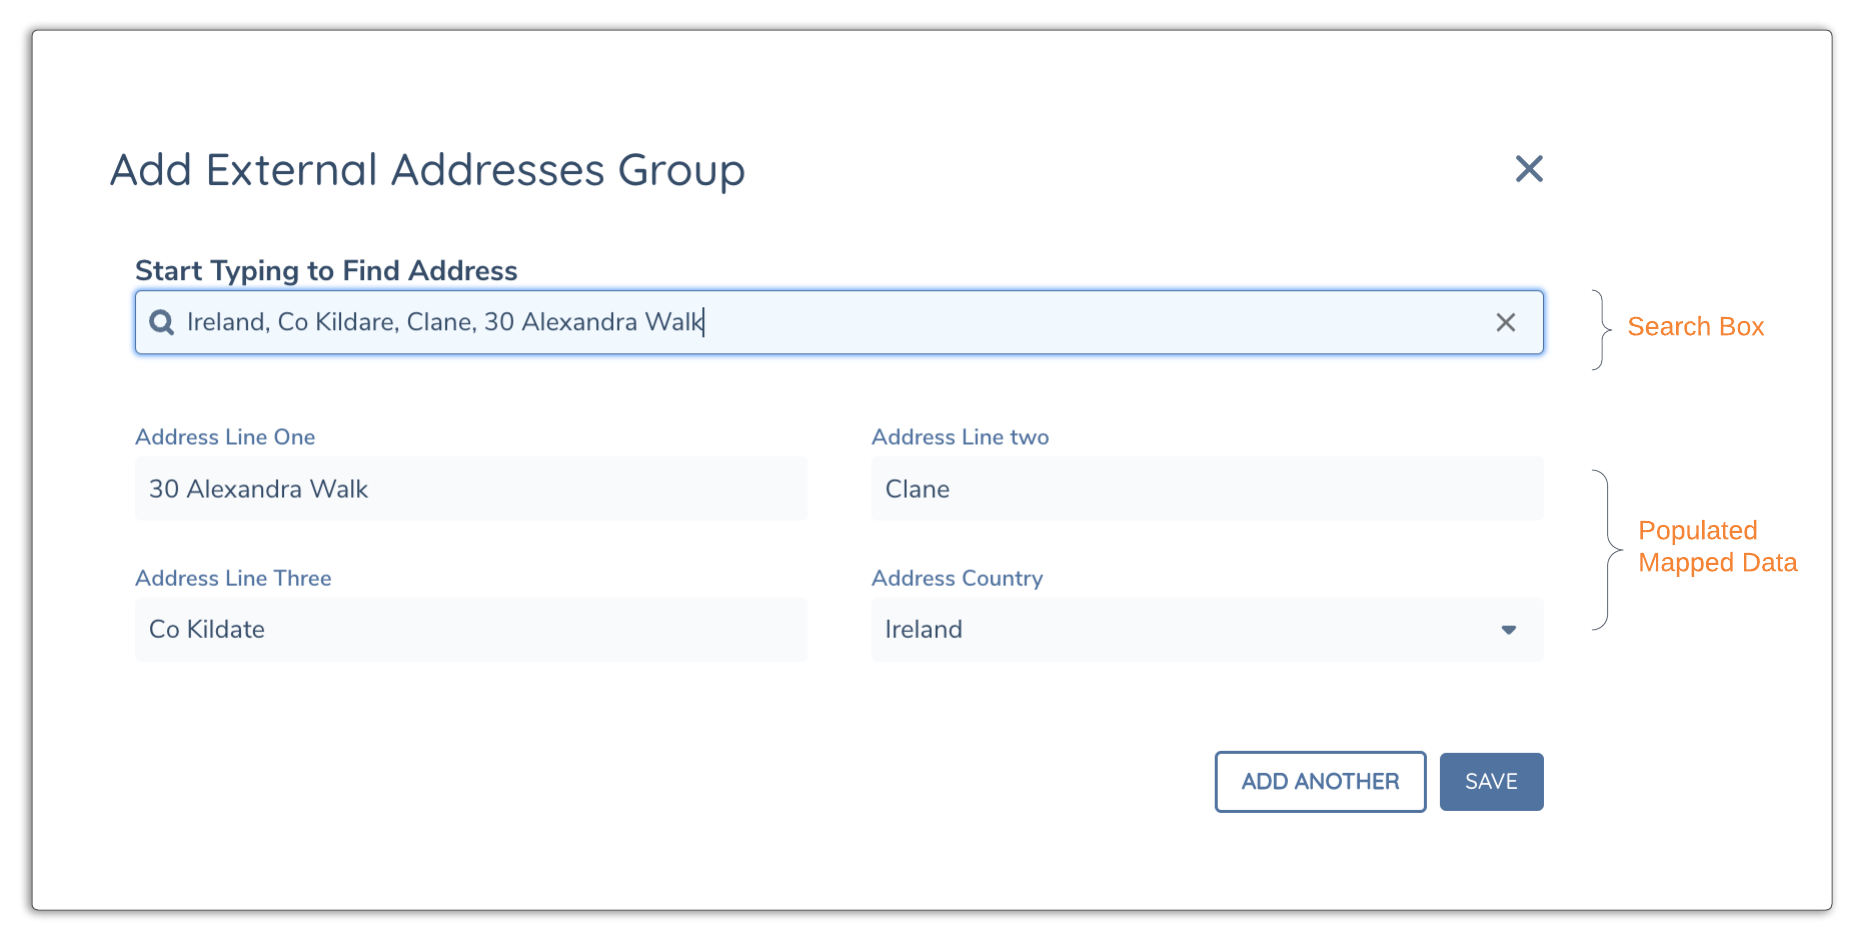1862x940 pixels.
Task: Click the magnifying glass search icon
Action: pyautogui.click(x=161, y=322)
